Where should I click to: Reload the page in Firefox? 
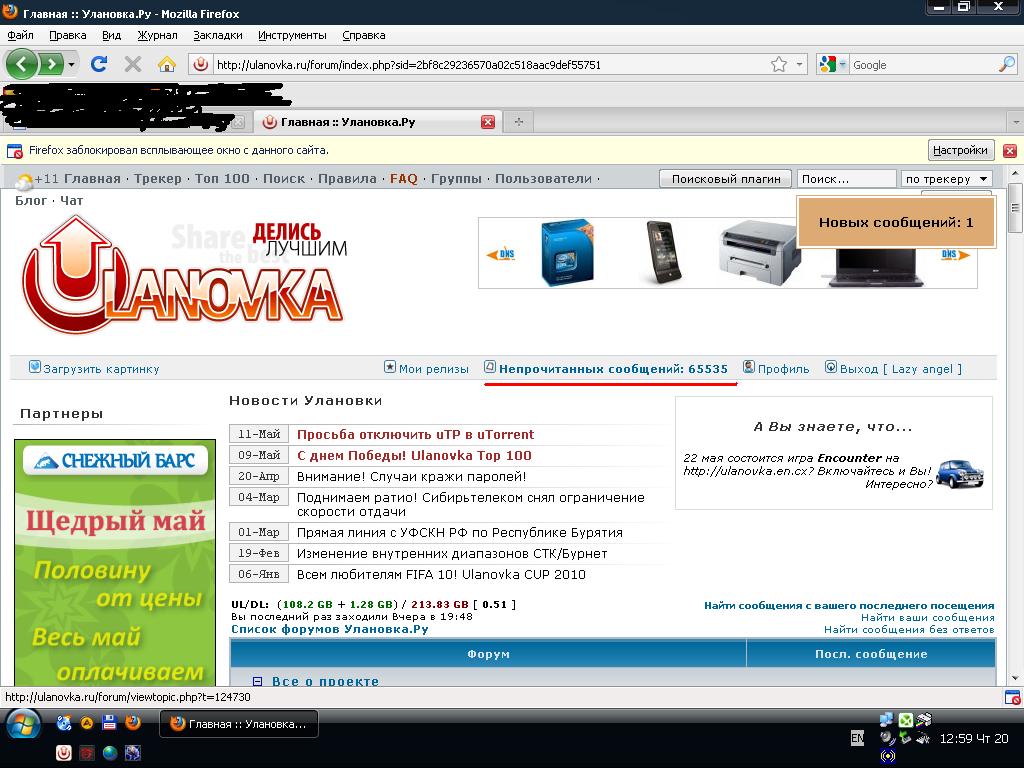tap(98, 63)
